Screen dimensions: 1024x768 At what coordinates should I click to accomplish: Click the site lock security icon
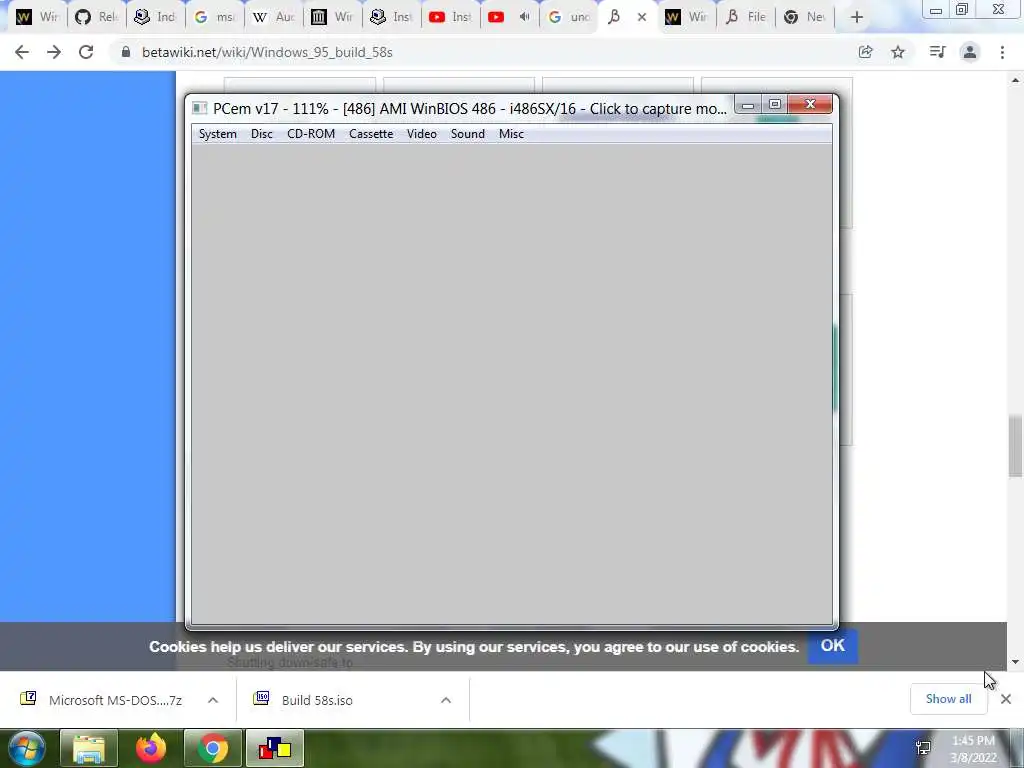click(126, 52)
